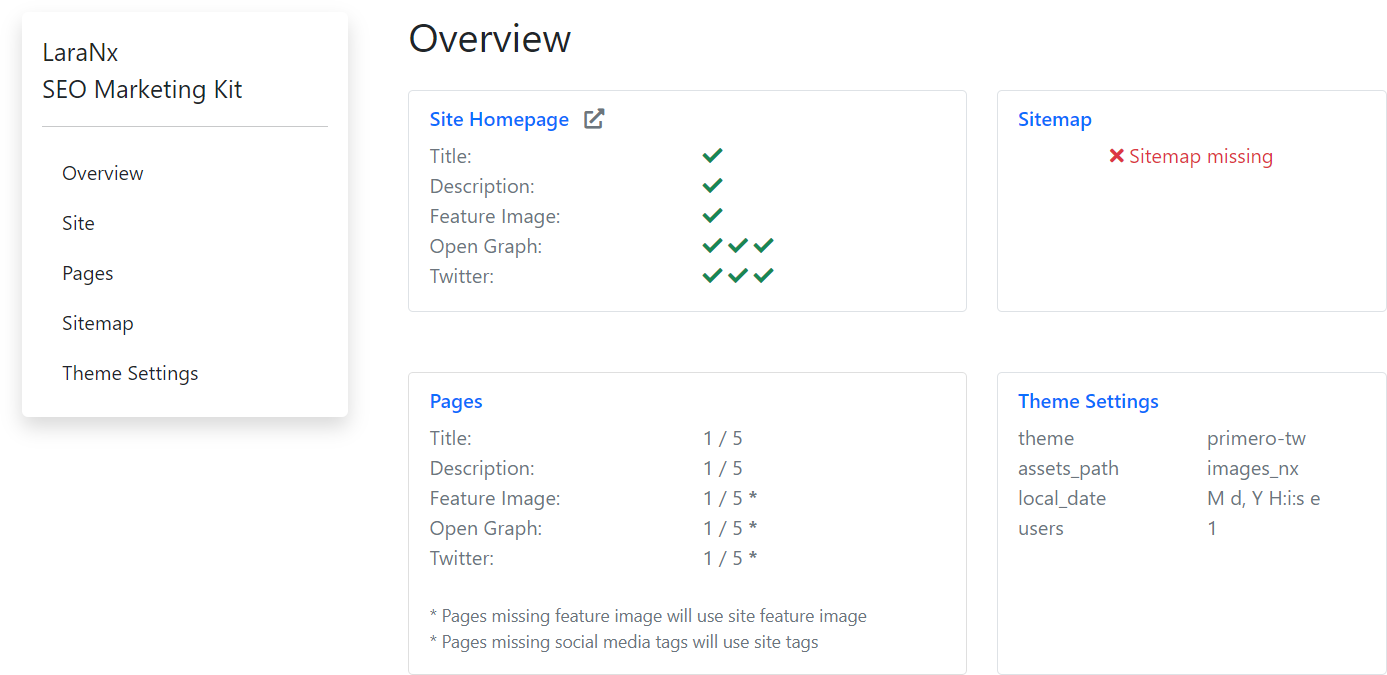Screen dimensions: 1387x675
Task: Open the Pages card heading link
Action: 456,401
